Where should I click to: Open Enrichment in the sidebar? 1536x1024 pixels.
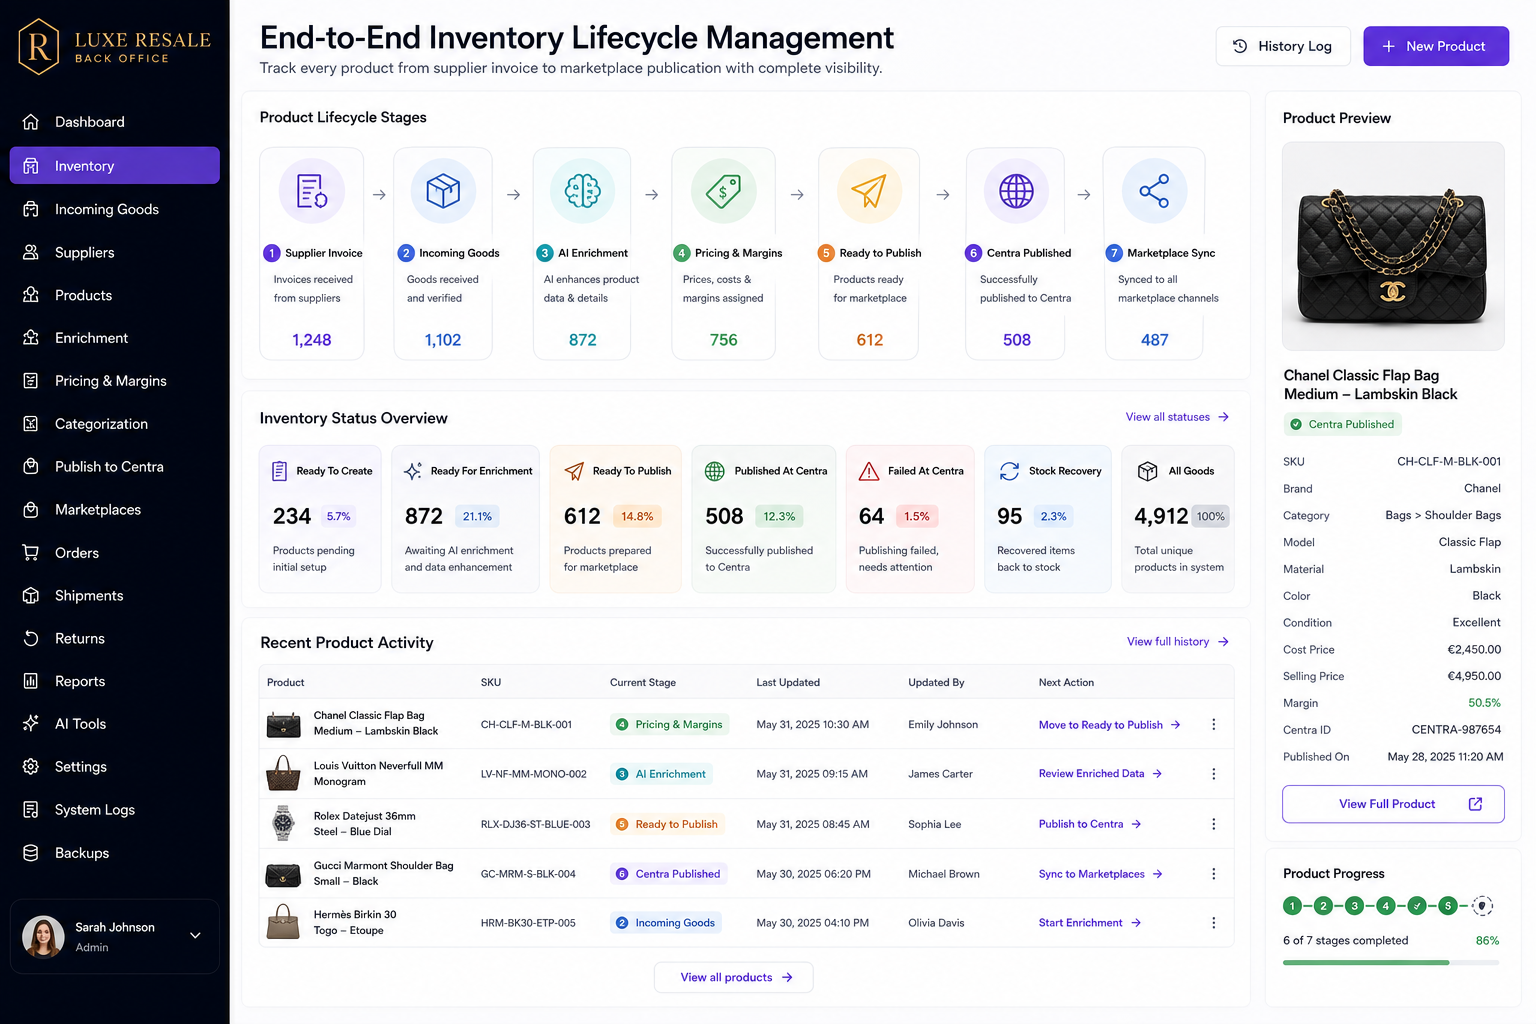115,338
